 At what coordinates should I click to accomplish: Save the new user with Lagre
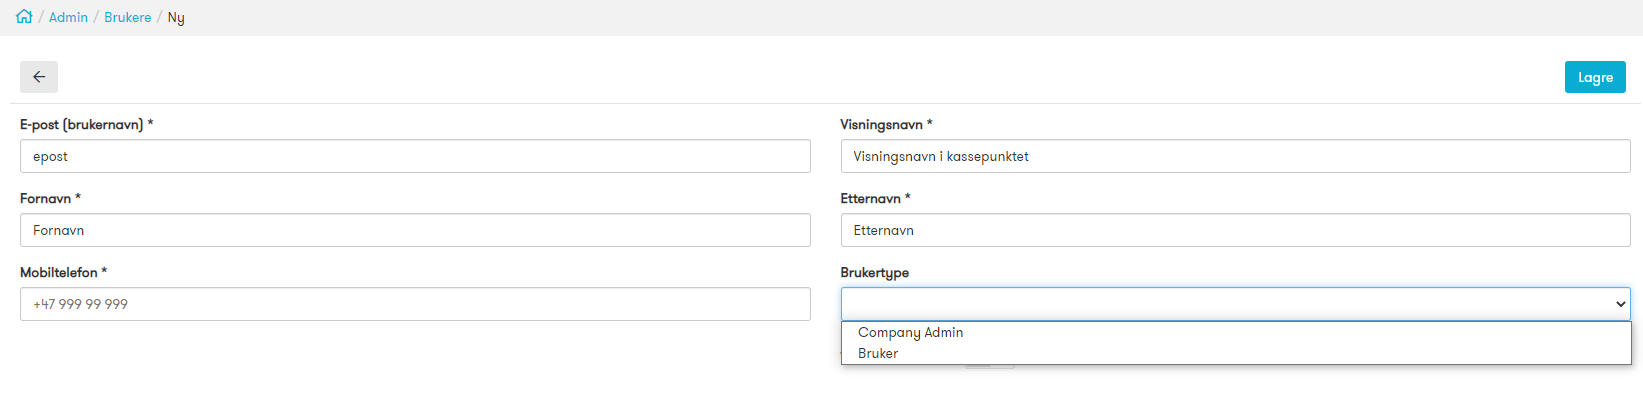click(x=1595, y=77)
